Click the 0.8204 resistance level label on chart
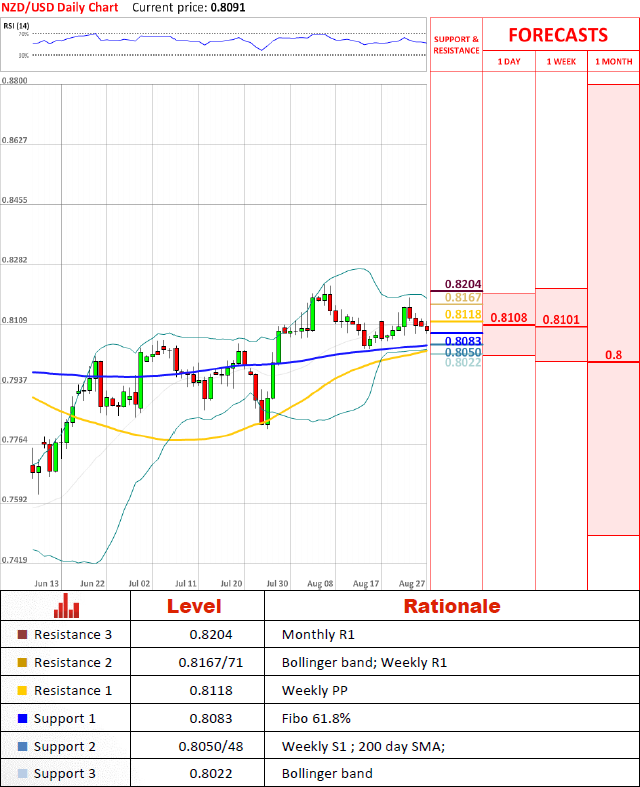The height and width of the screenshot is (787, 640). [x=462, y=284]
